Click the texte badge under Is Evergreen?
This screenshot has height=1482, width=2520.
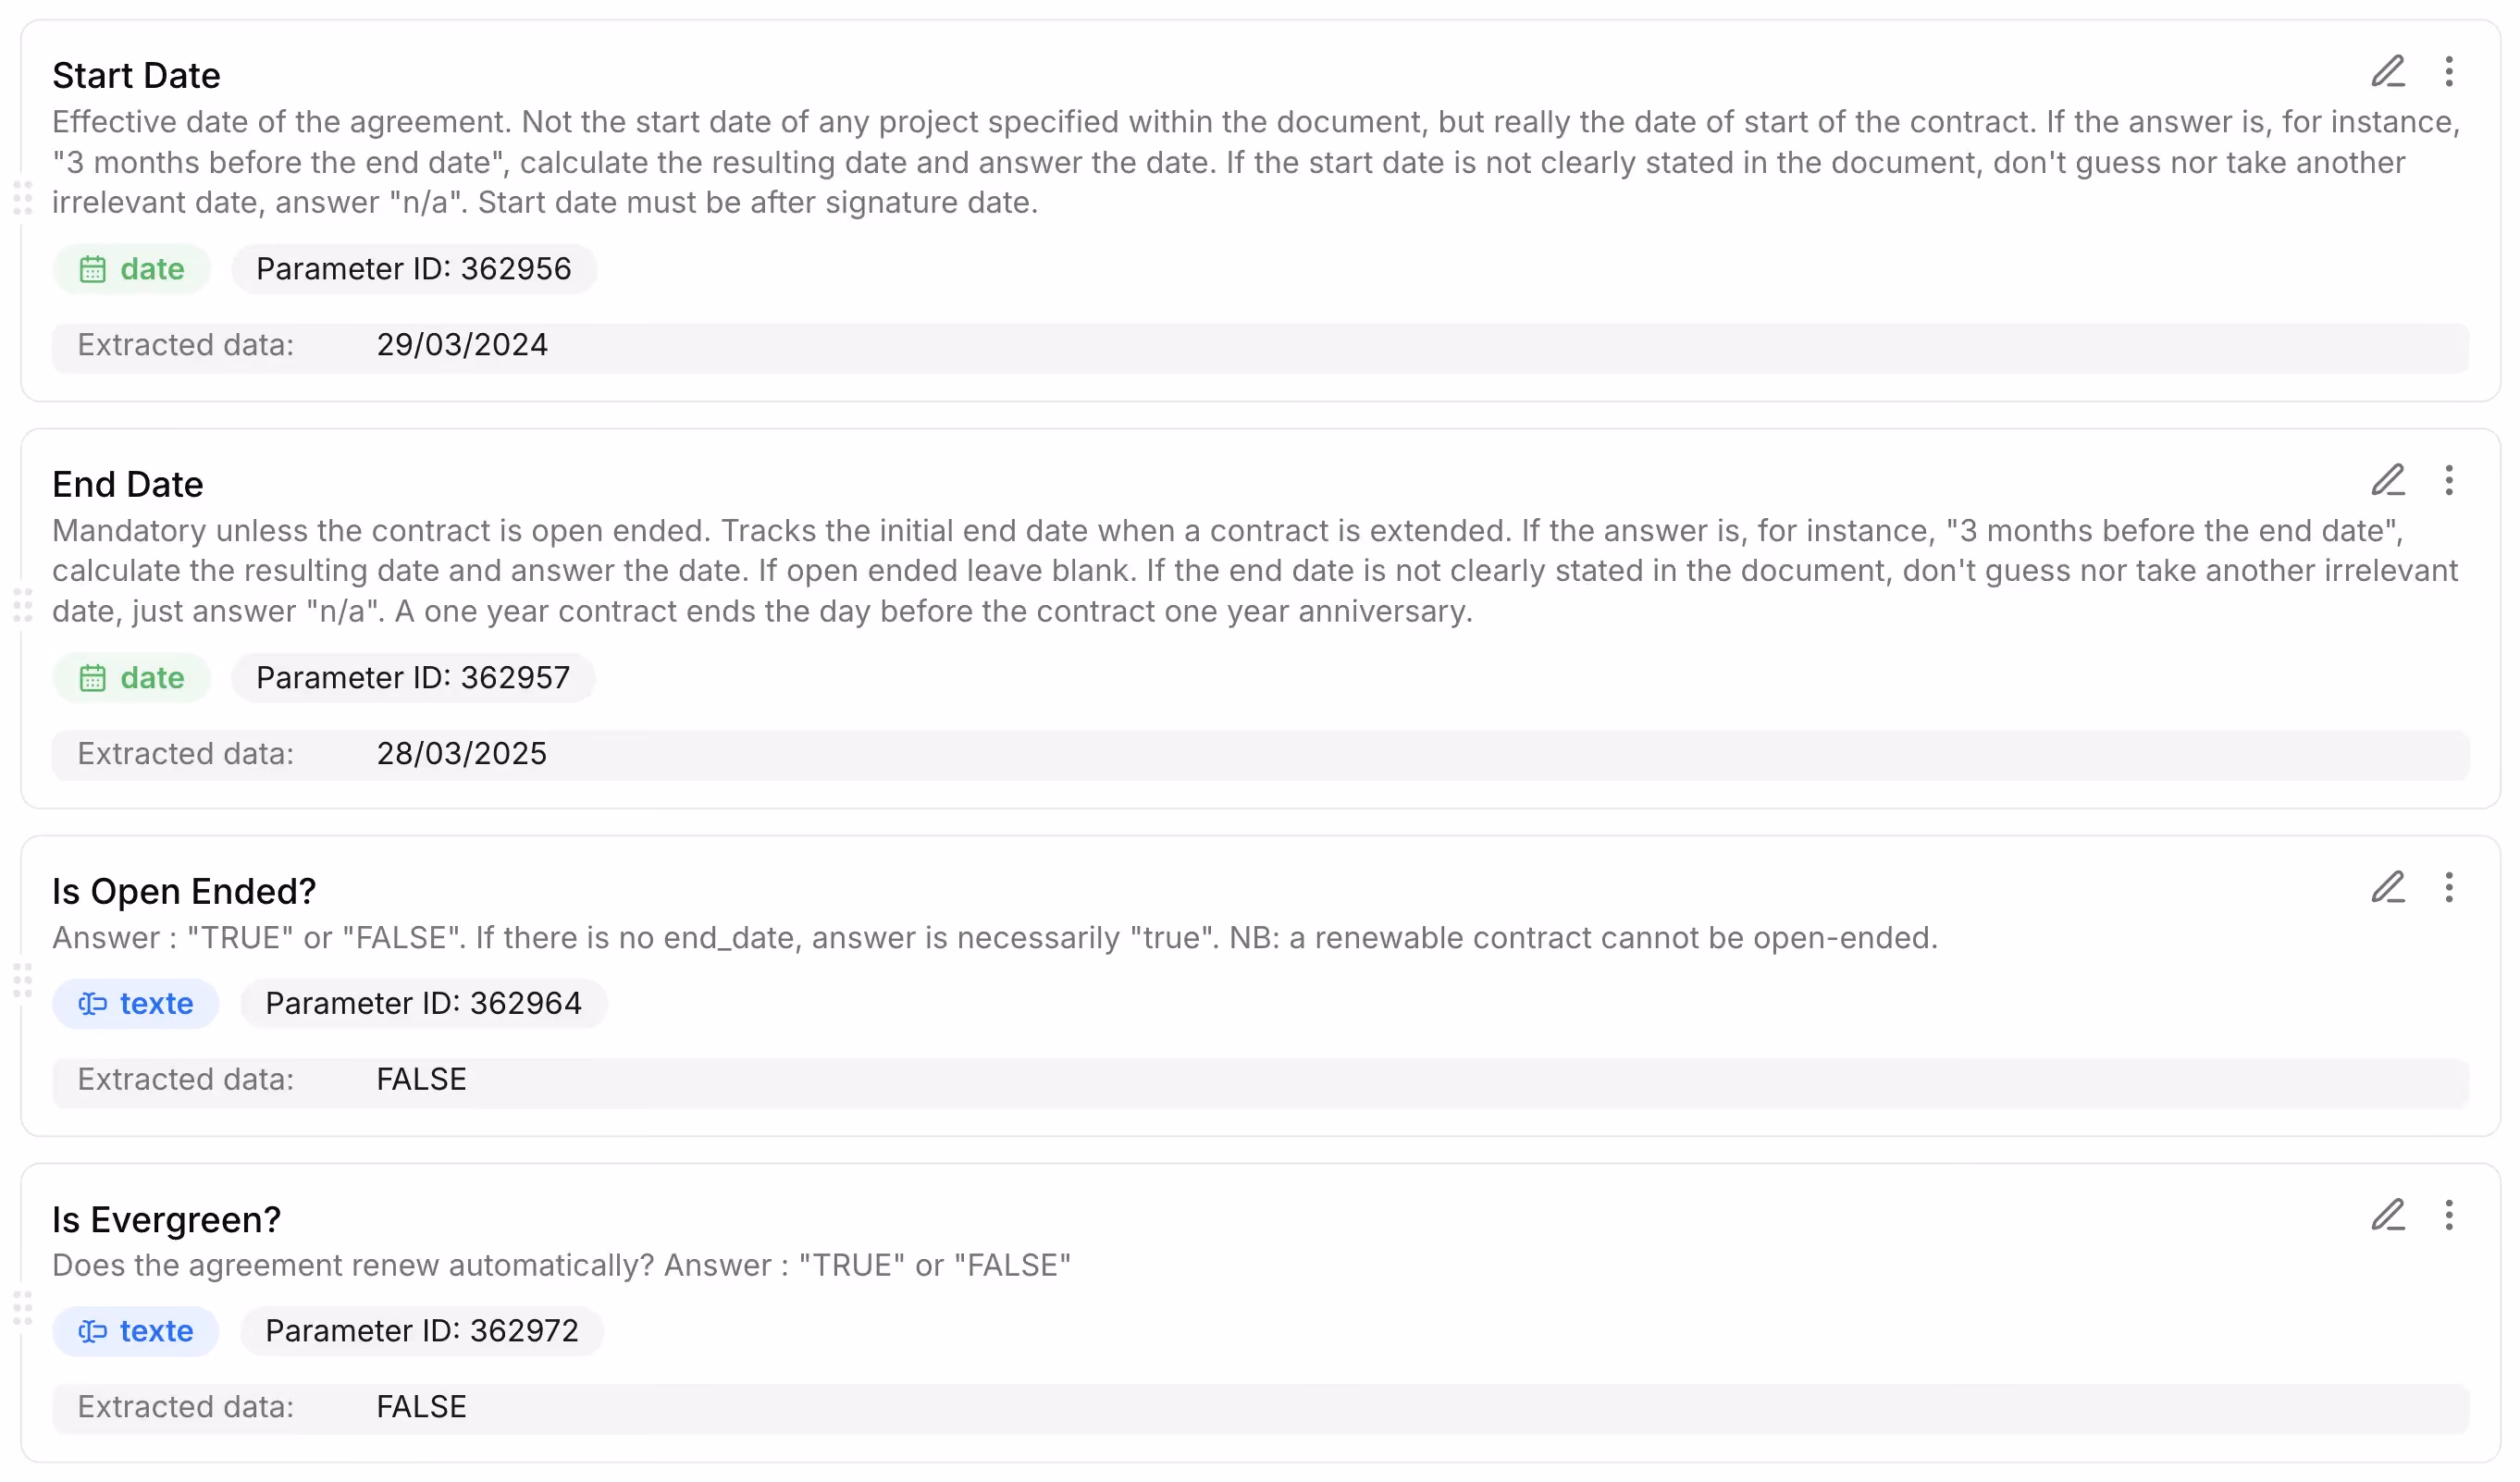click(x=136, y=1333)
